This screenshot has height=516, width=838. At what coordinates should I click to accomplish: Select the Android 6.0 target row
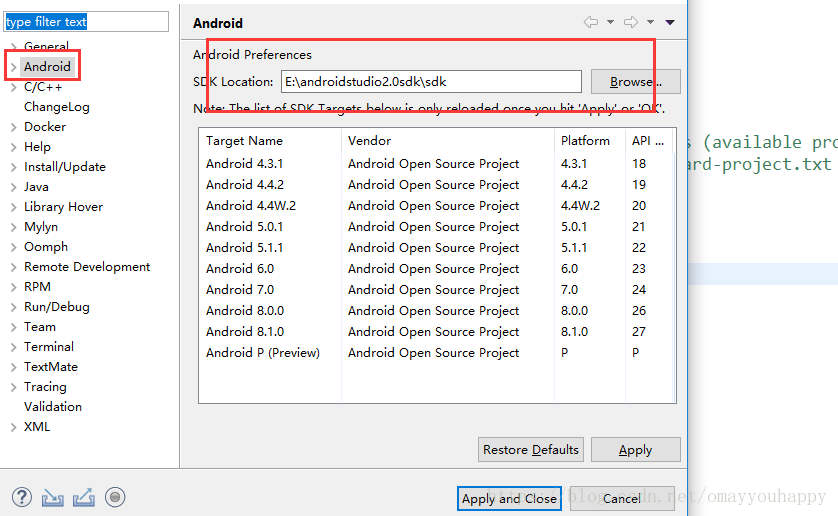(437, 268)
